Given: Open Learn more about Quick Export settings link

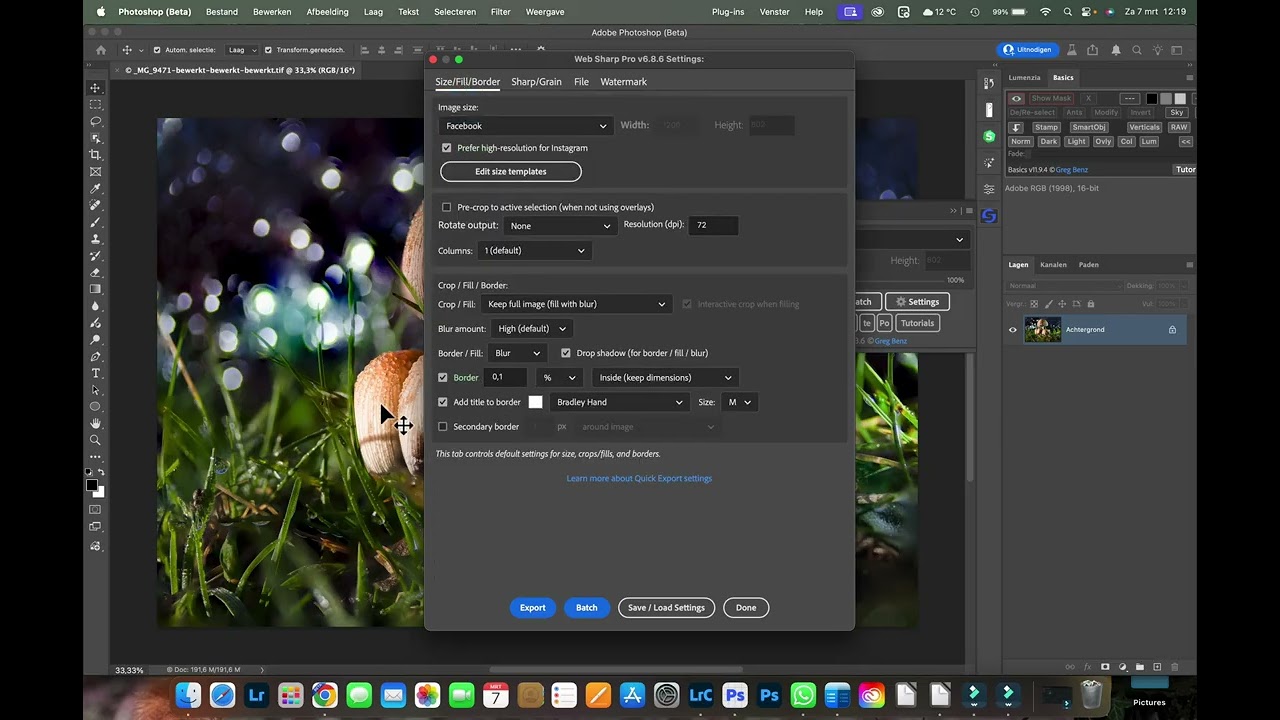Looking at the screenshot, I should point(639,478).
